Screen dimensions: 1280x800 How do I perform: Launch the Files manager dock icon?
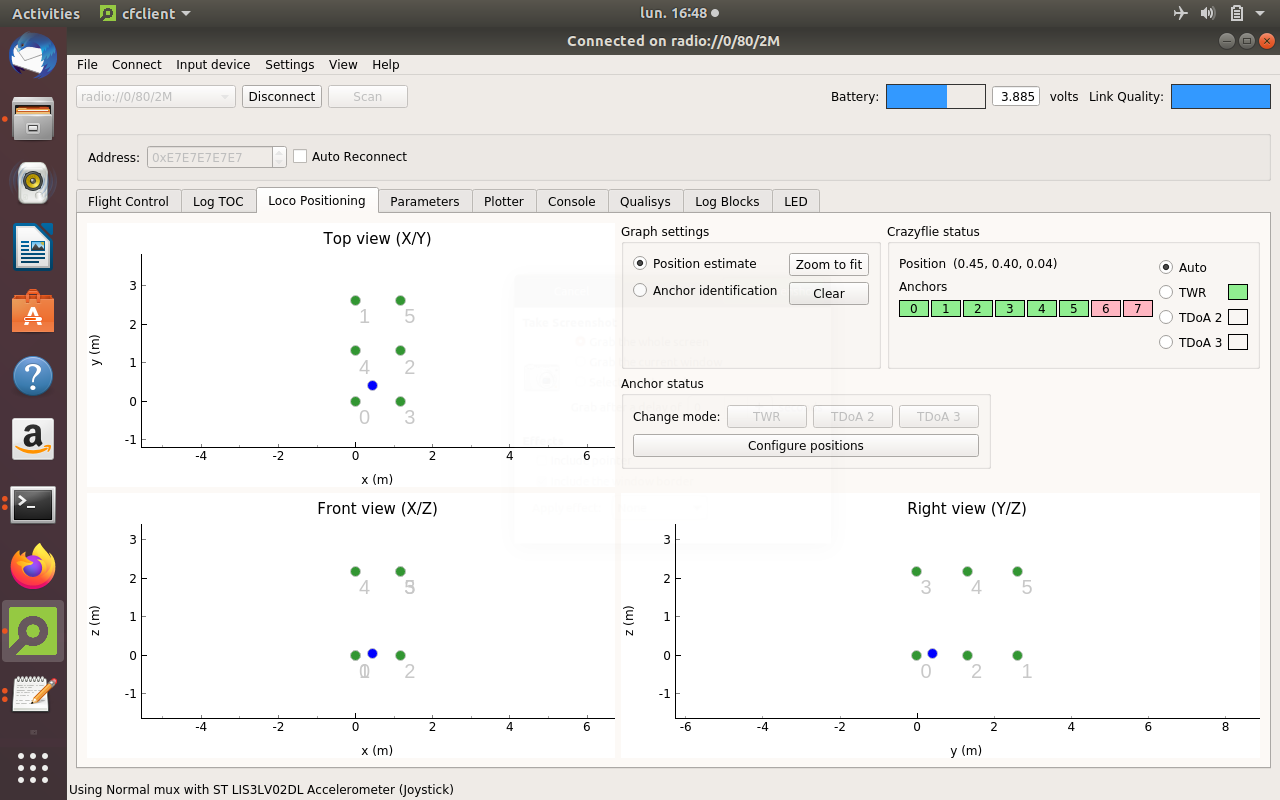pos(33,119)
